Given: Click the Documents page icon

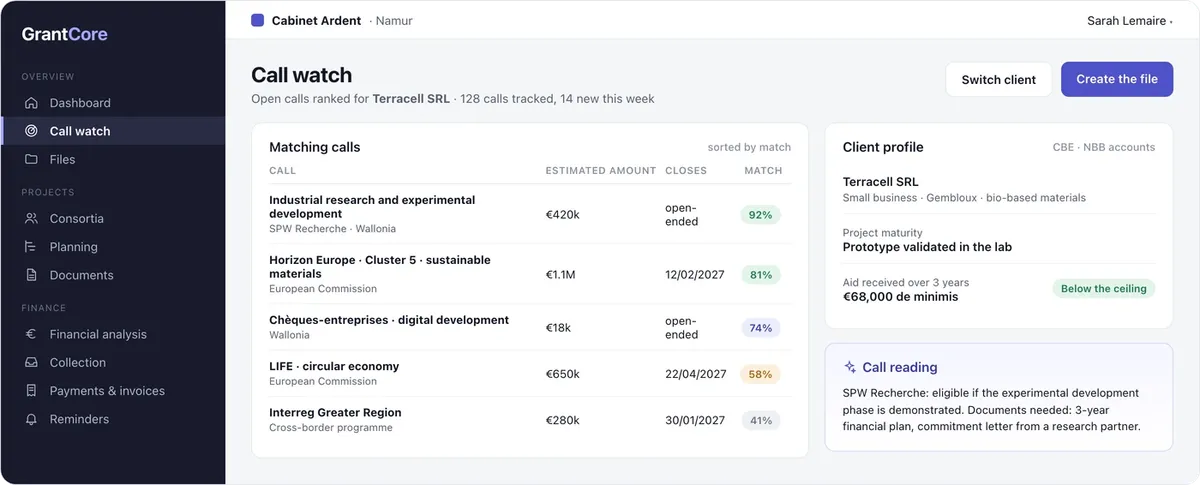Looking at the screenshot, I should pyautogui.click(x=31, y=275).
